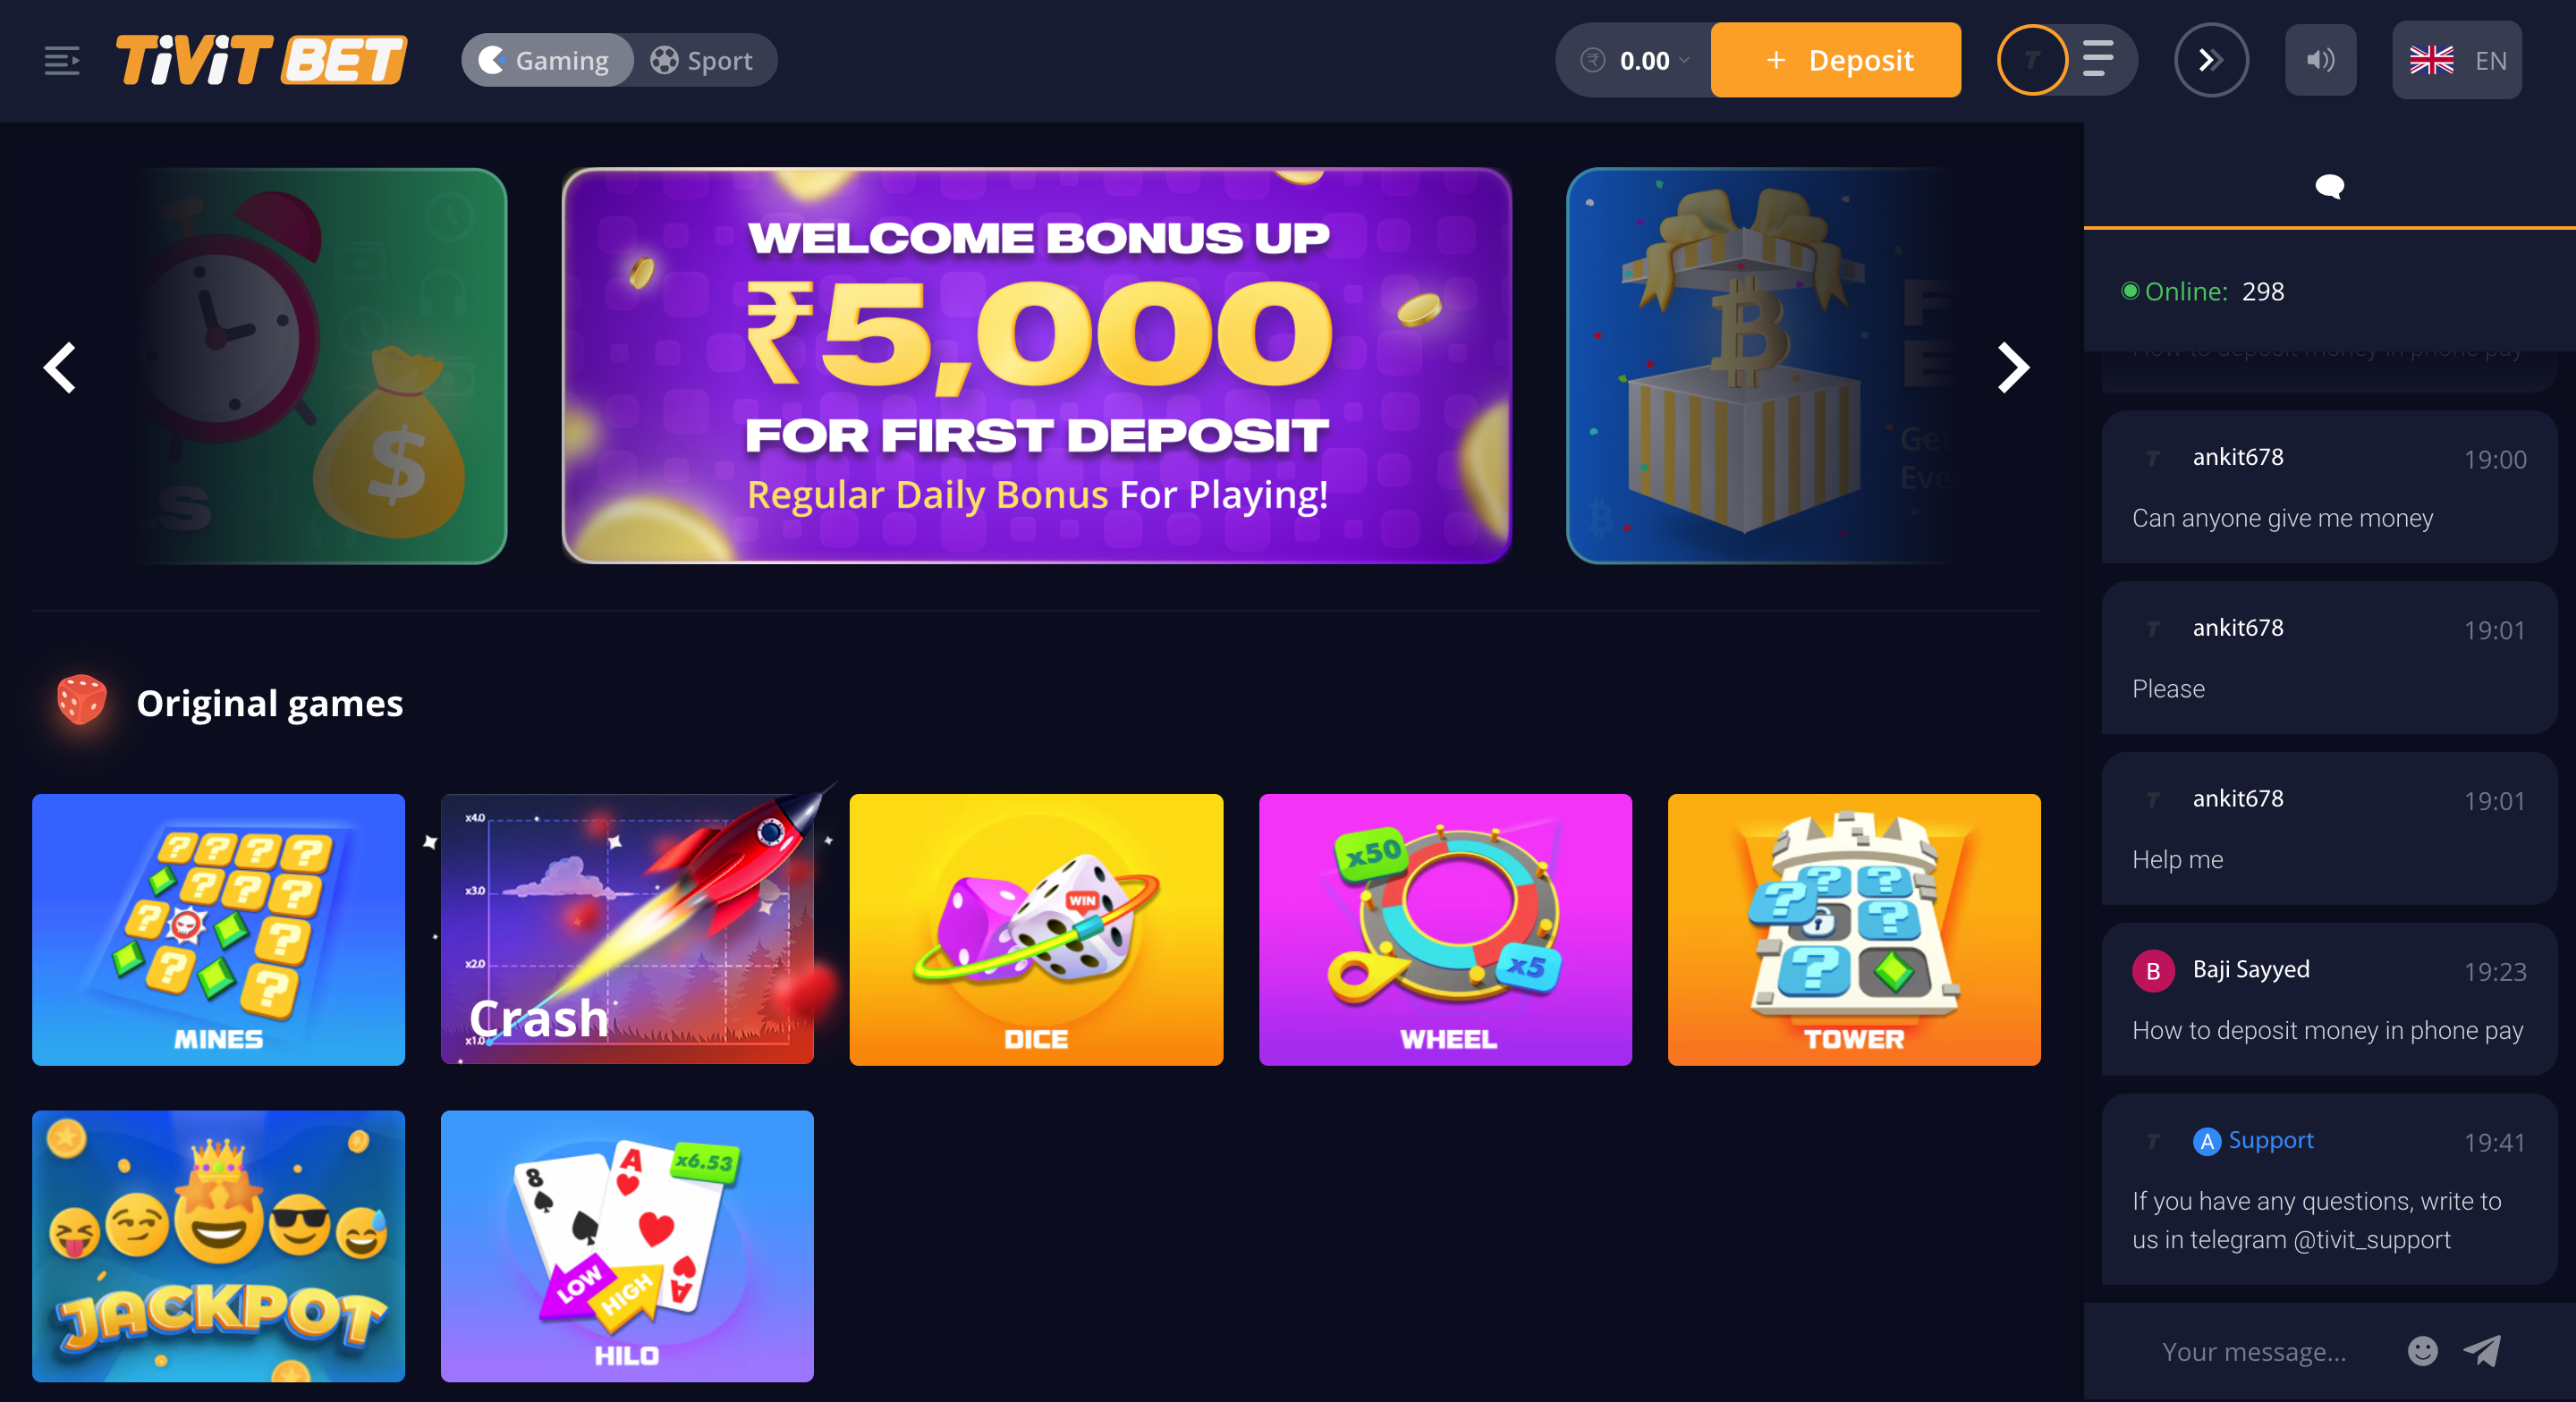Open the emoji picker in chat
The width and height of the screenshot is (2576, 1402).
(x=2422, y=1351)
